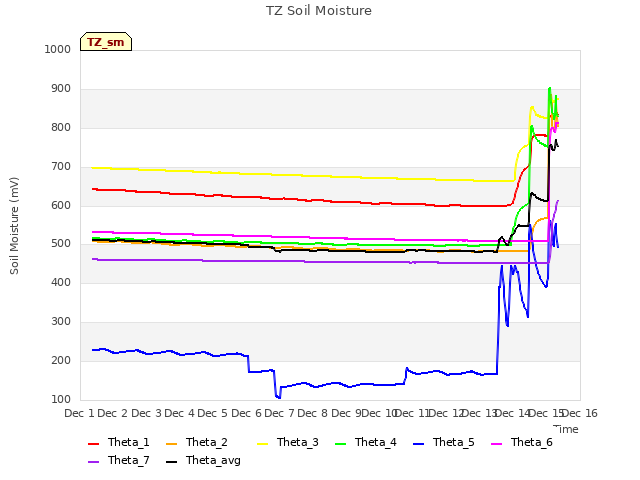
Task: Click the blue Theta_5 legend swatch
Action: pos(418,444)
